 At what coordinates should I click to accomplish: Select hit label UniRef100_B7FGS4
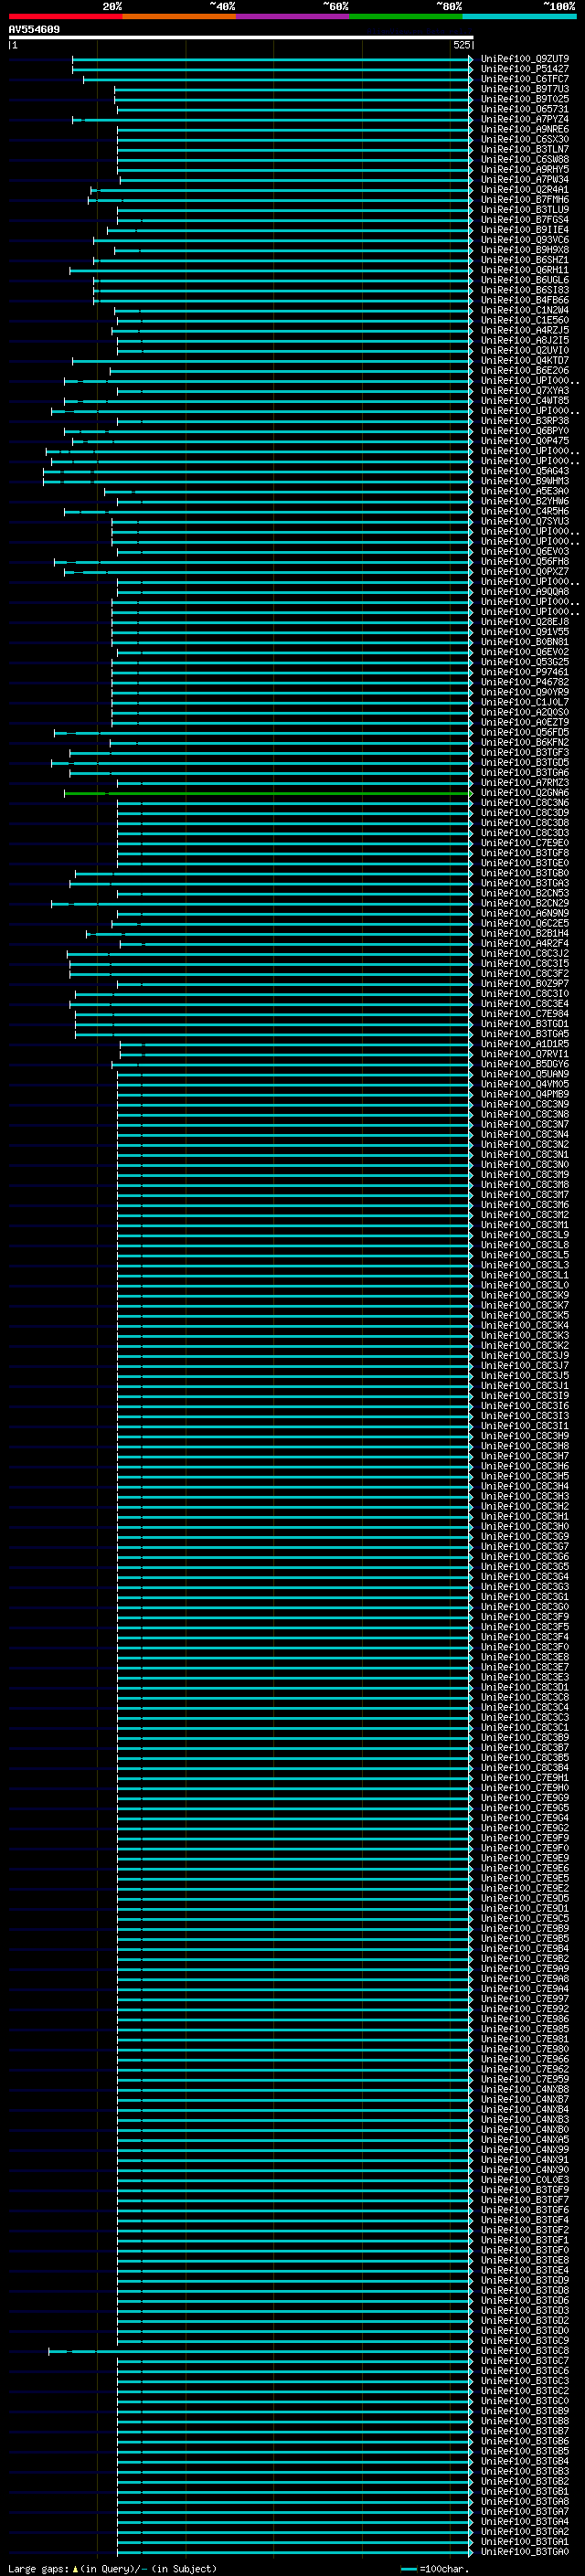pyautogui.click(x=525, y=220)
